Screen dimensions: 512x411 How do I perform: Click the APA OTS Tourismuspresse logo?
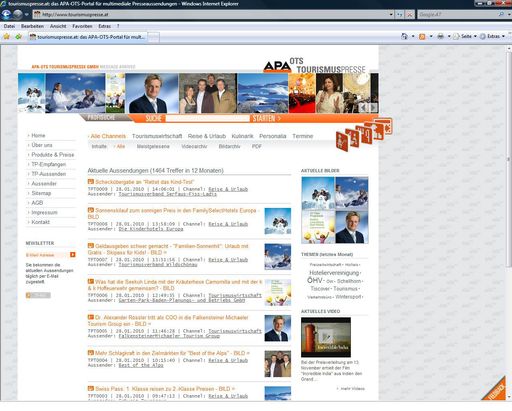pos(314,66)
